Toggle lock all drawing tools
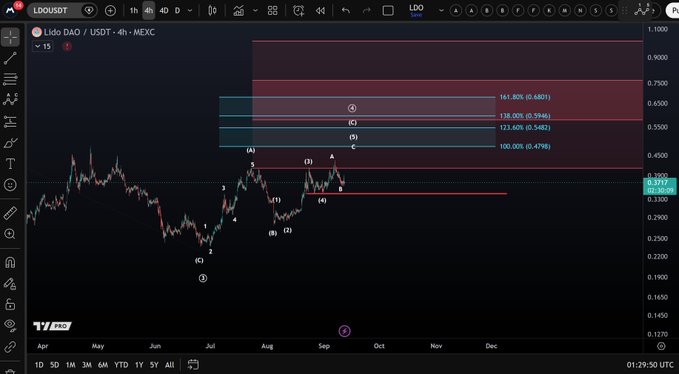 pyautogui.click(x=10, y=305)
